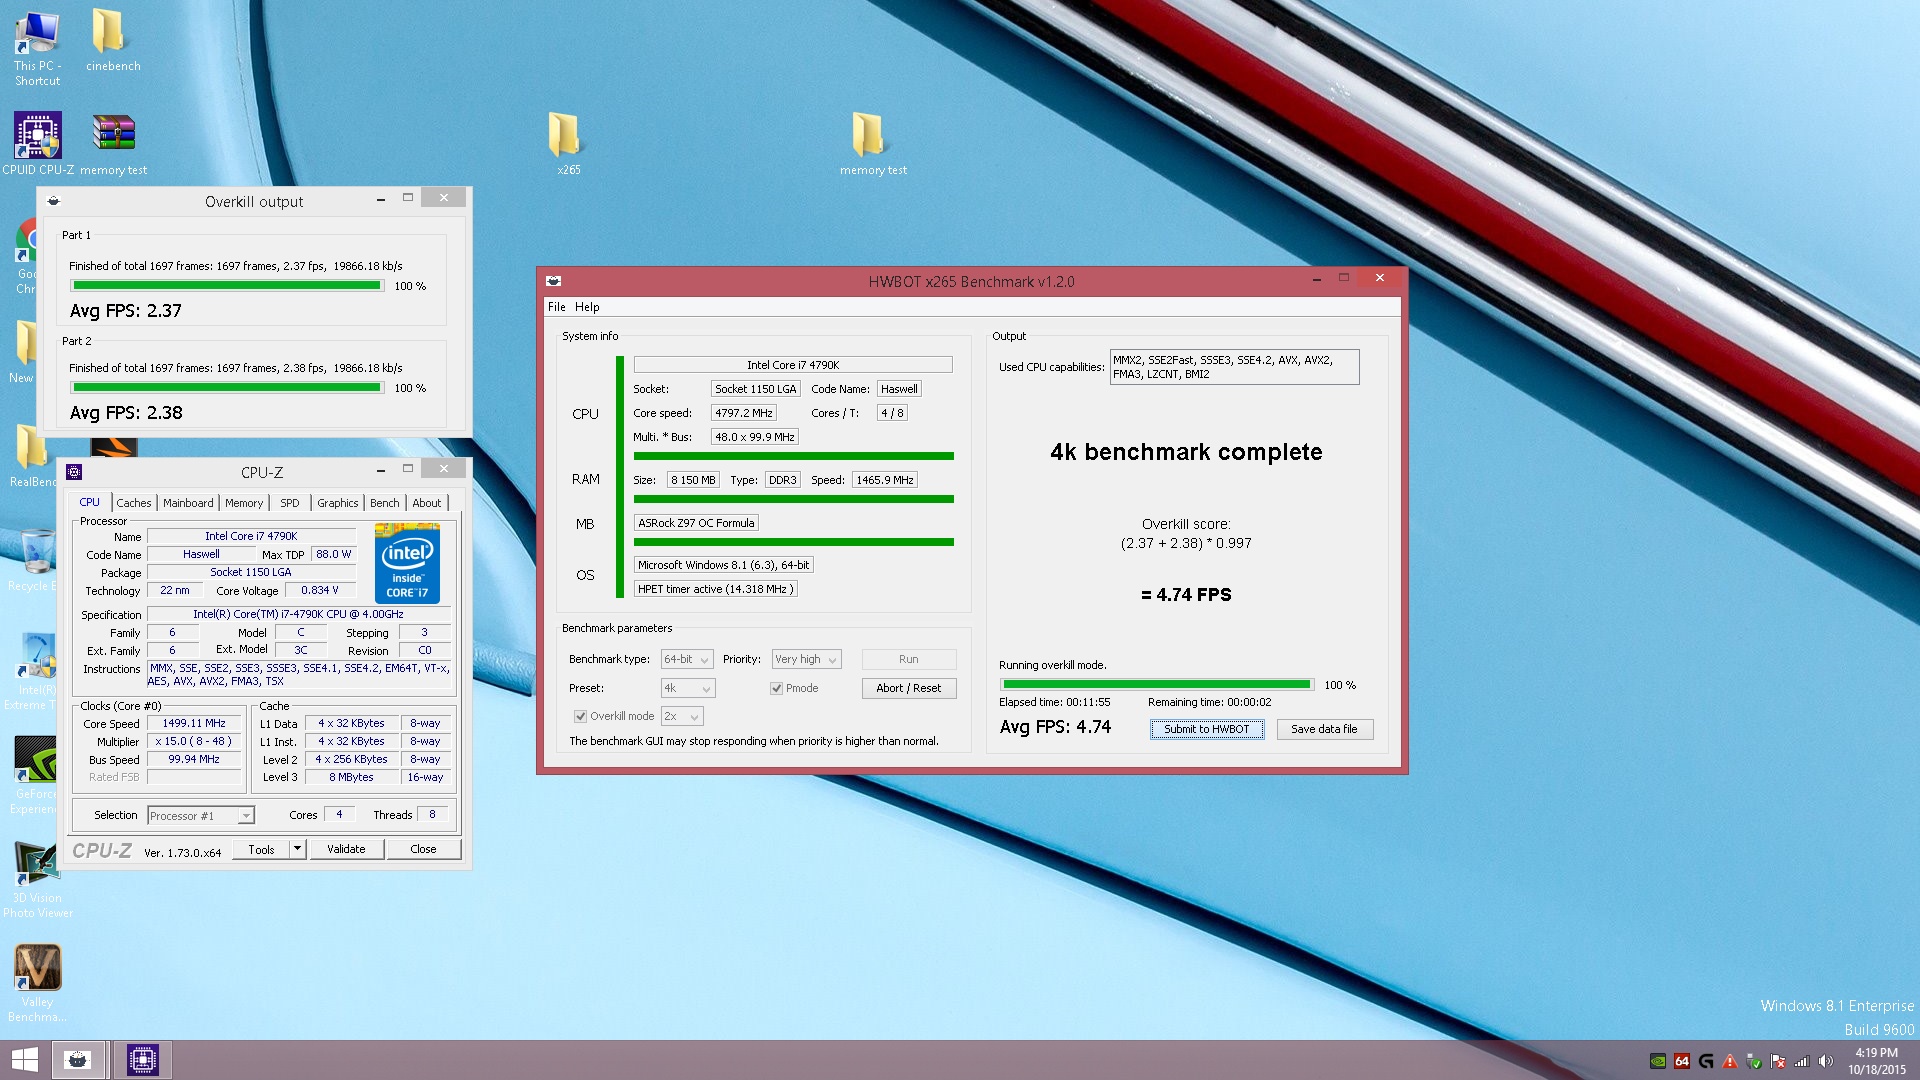Toggle the Pmode checkbox
1920x1080 pixels.
[776, 688]
